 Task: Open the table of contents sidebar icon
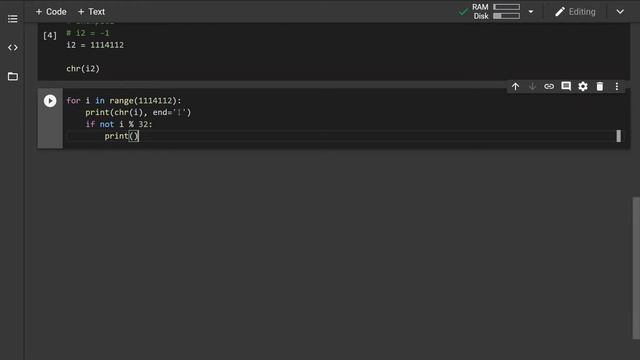pos(13,19)
